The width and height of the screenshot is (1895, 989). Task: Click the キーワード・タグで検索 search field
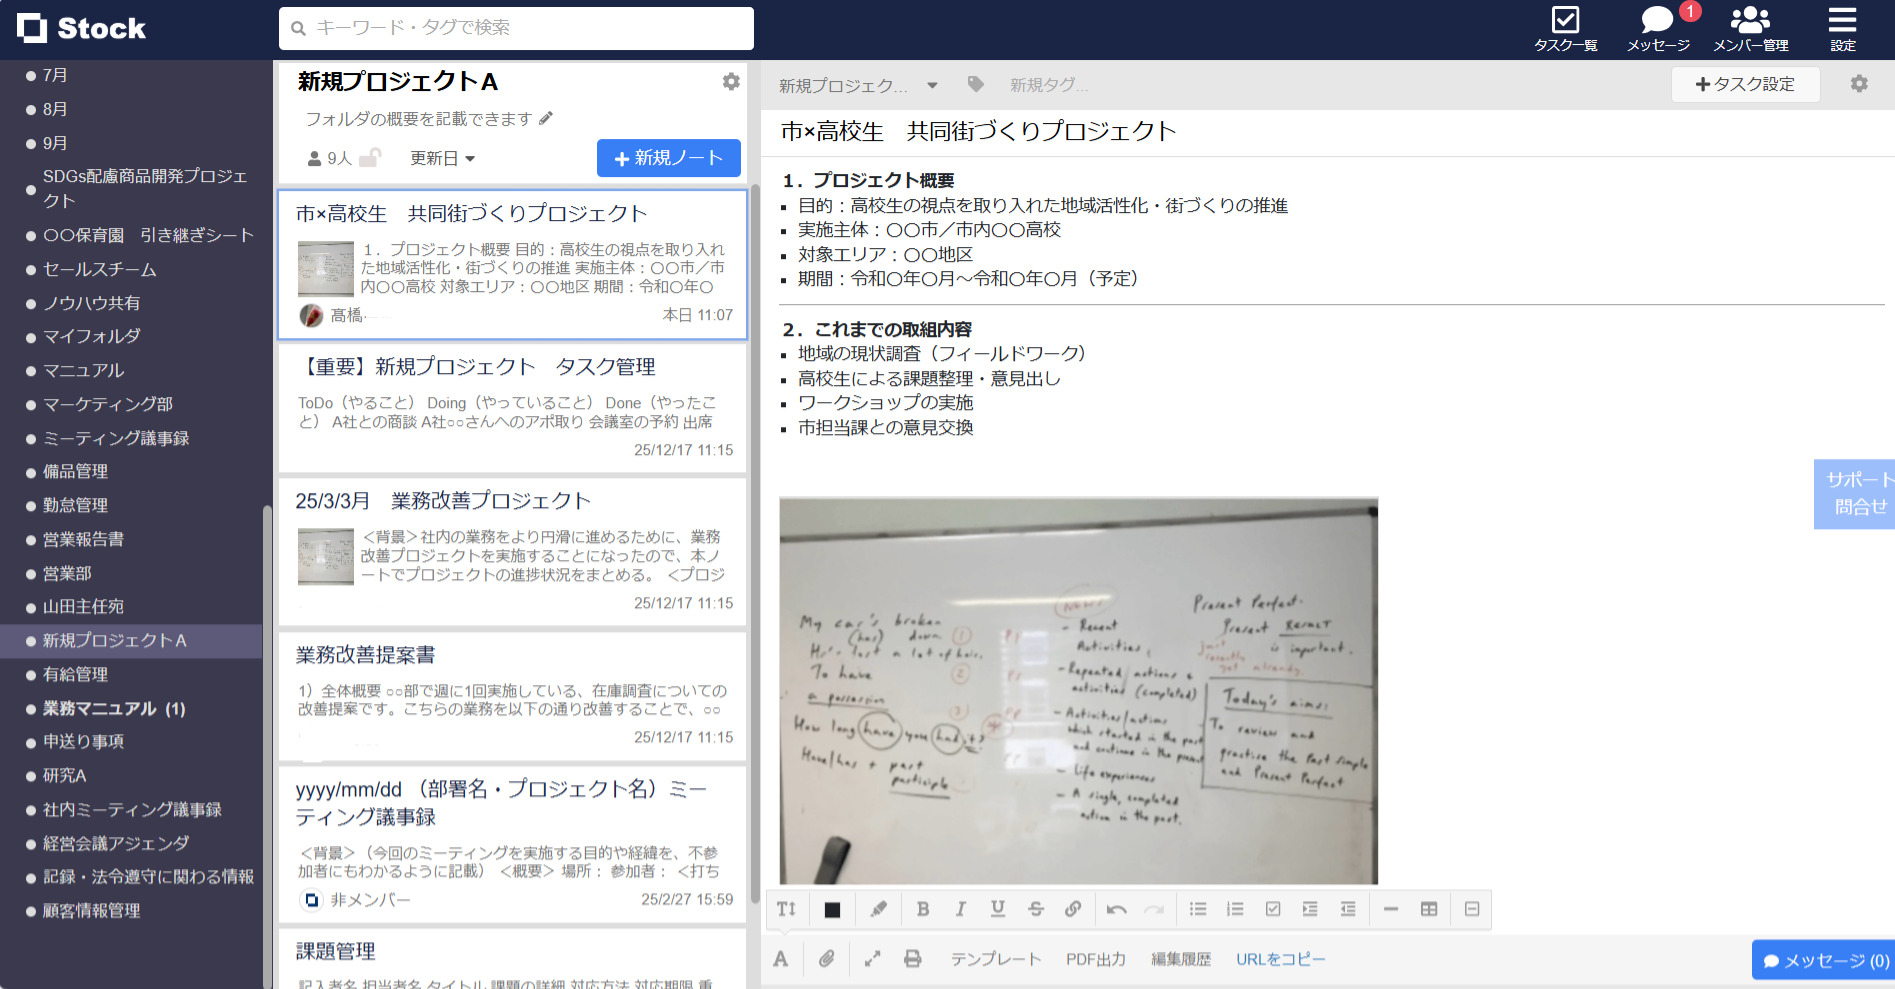tap(515, 28)
